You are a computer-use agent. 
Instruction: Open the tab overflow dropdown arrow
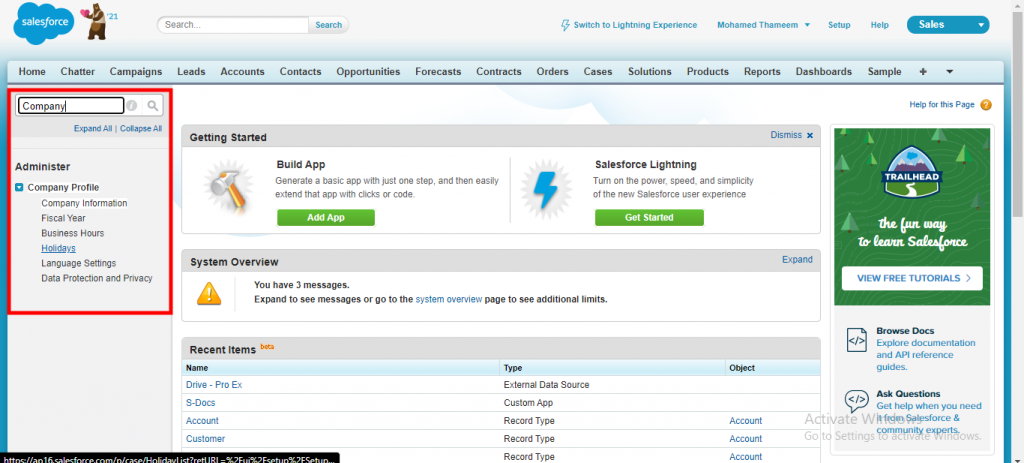click(x=950, y=72)
